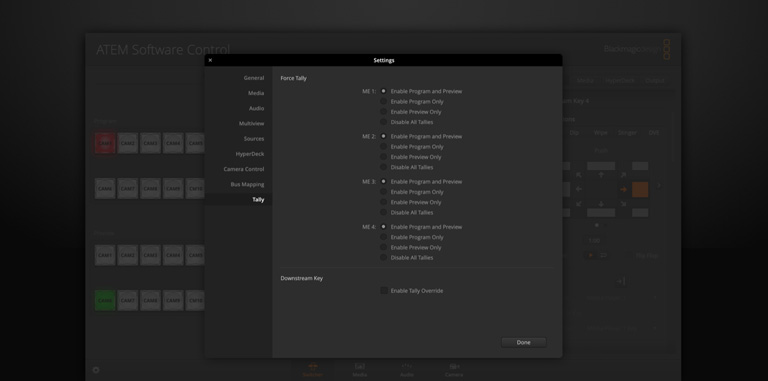Switch to the Output tab in the right panel
The width and height of the screenshot is (768, 381).
pyautogui.click(x=654, y=80)
